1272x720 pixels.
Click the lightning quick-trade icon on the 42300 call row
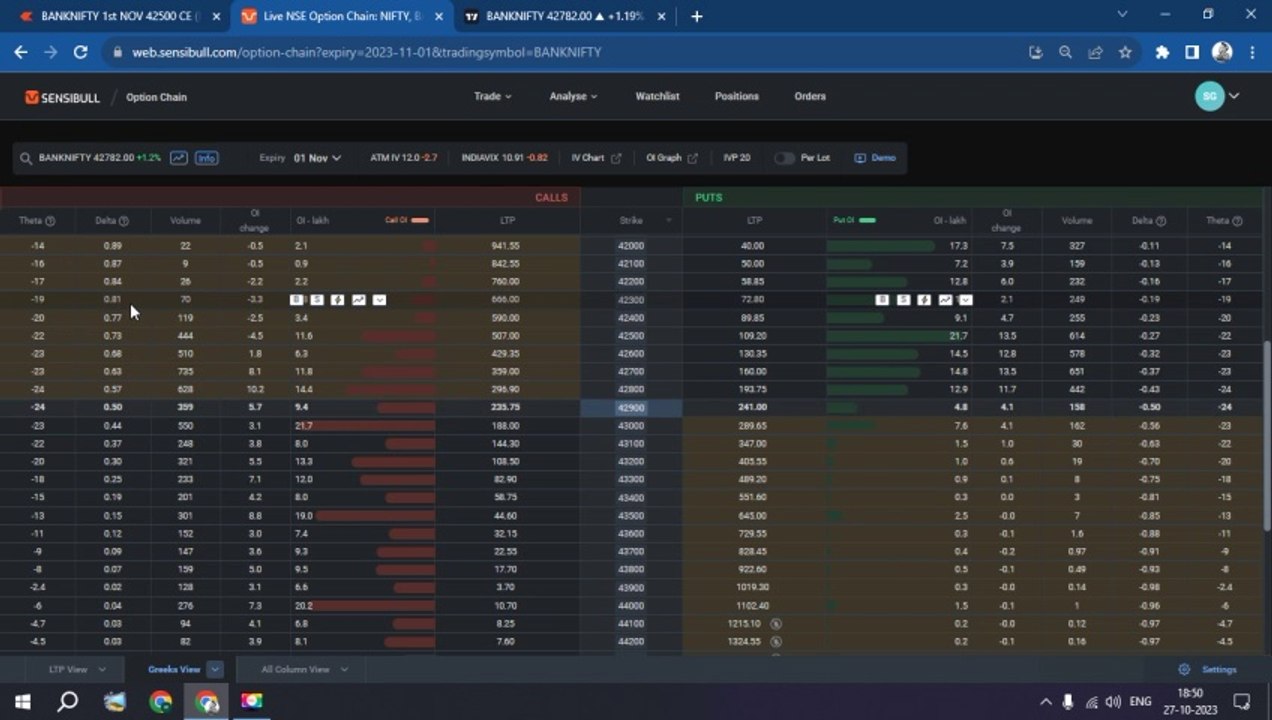[x=338, y=300]
